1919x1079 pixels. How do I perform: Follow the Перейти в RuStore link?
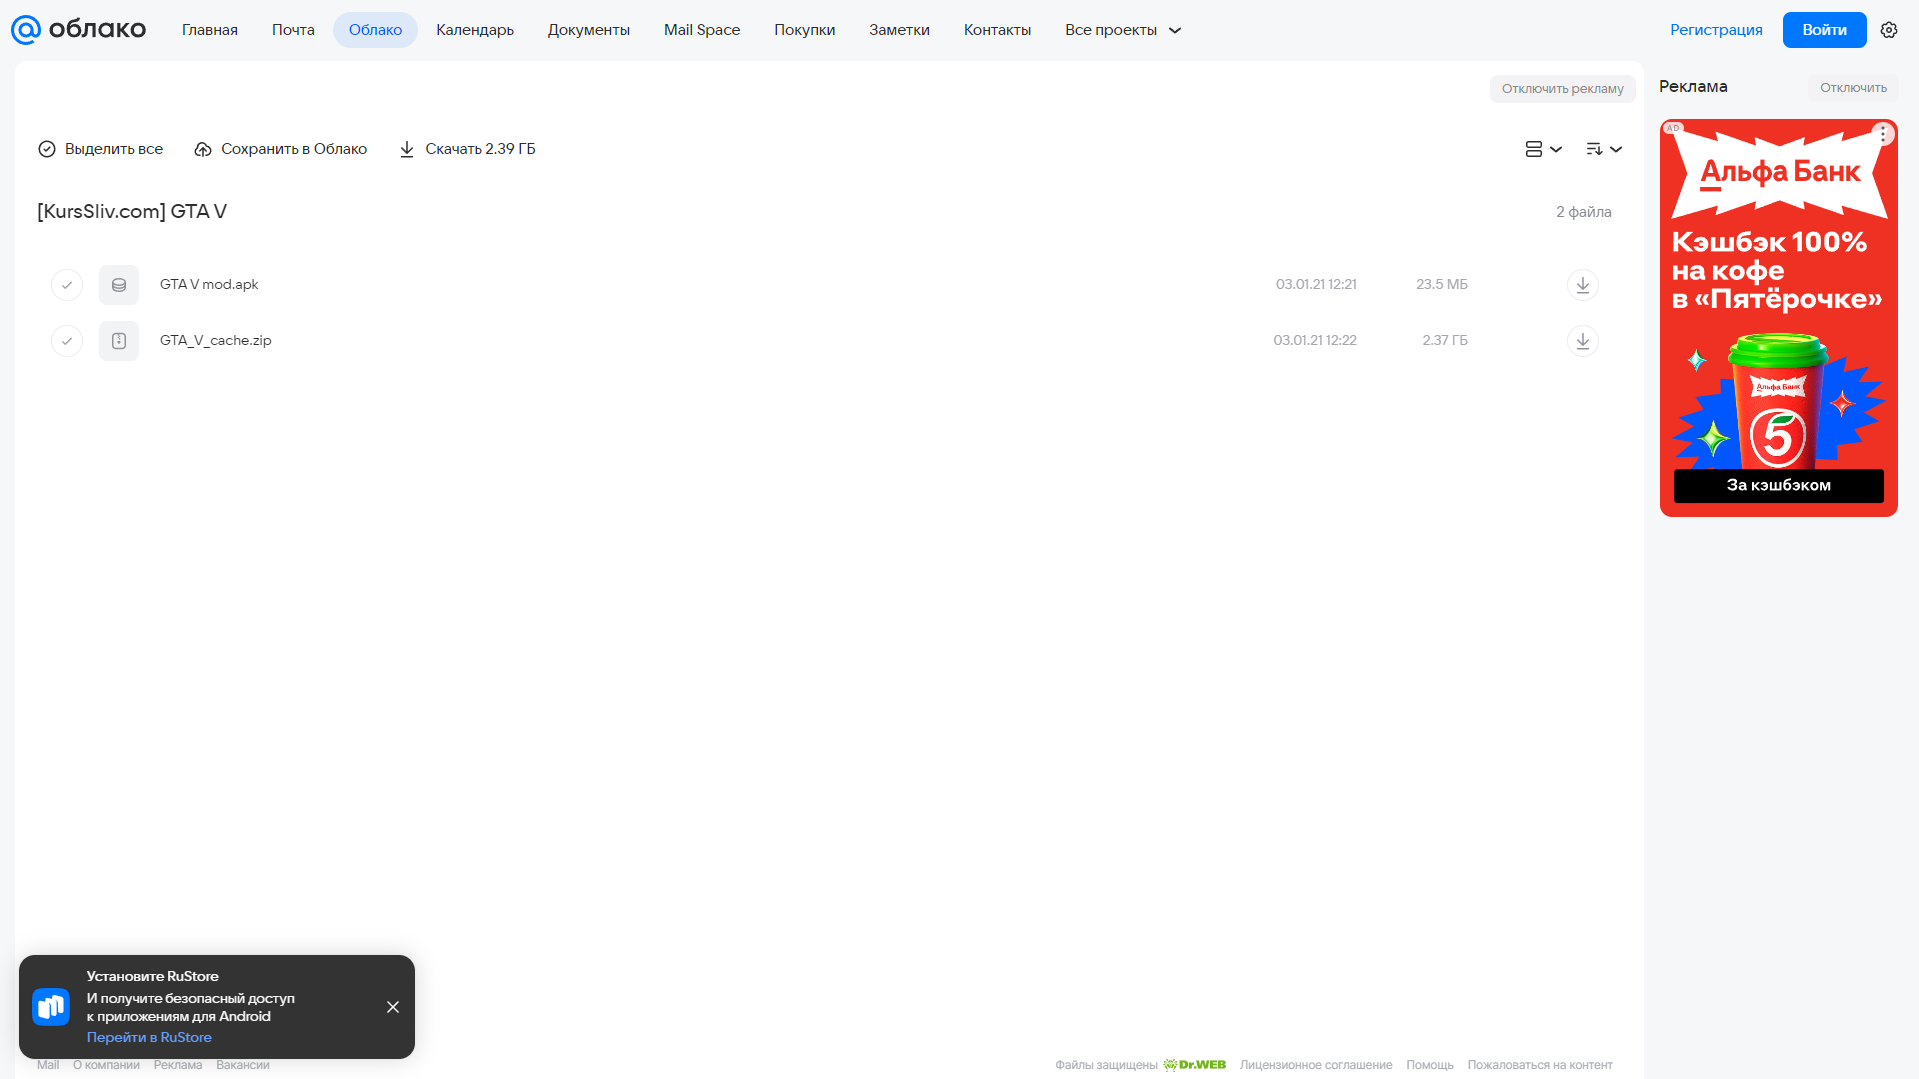point(149,1037)
